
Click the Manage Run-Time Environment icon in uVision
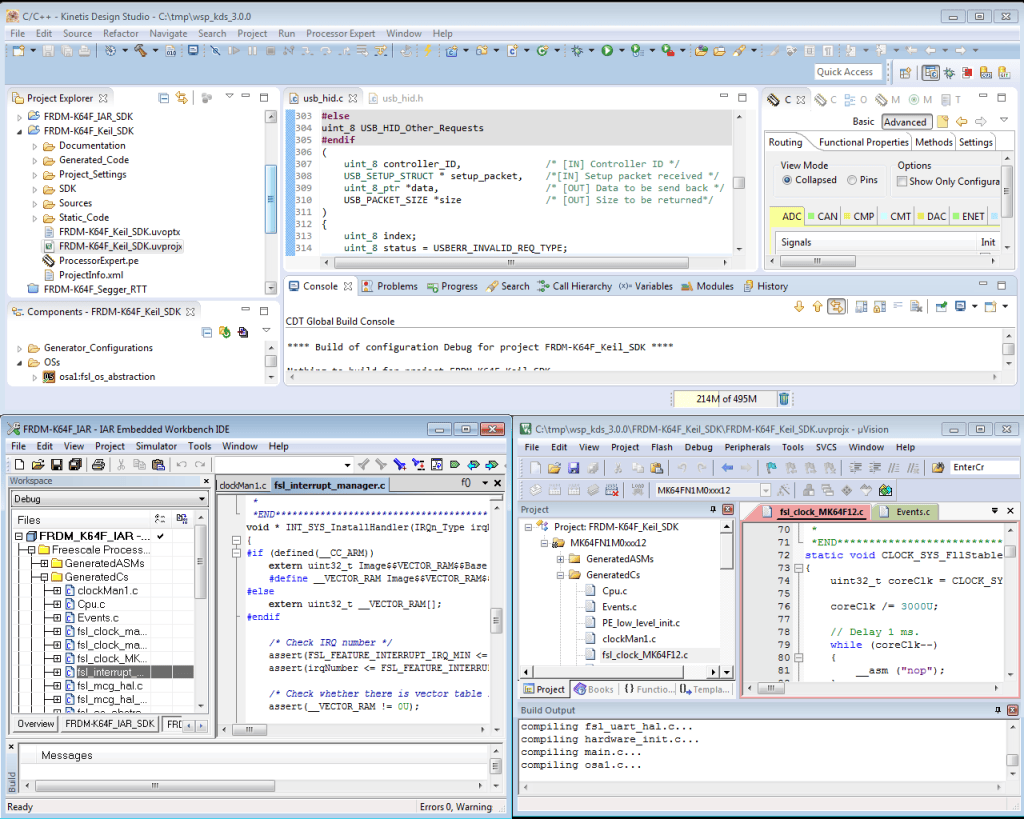[x=886, y=490]
